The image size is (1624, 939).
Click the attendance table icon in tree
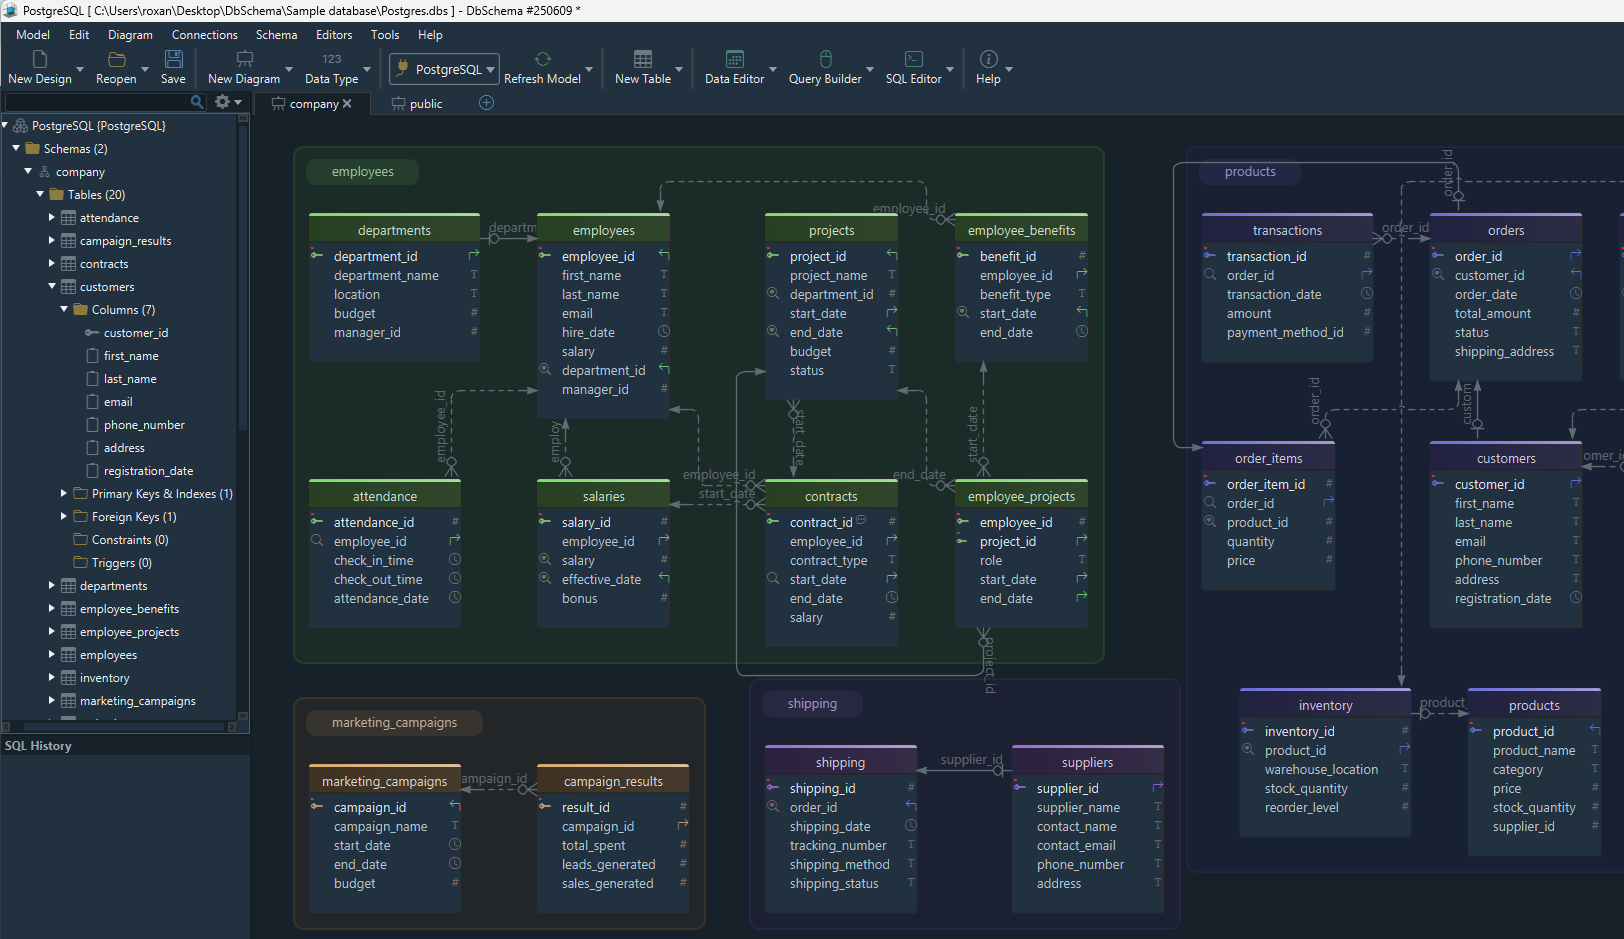tap(68, 218)
